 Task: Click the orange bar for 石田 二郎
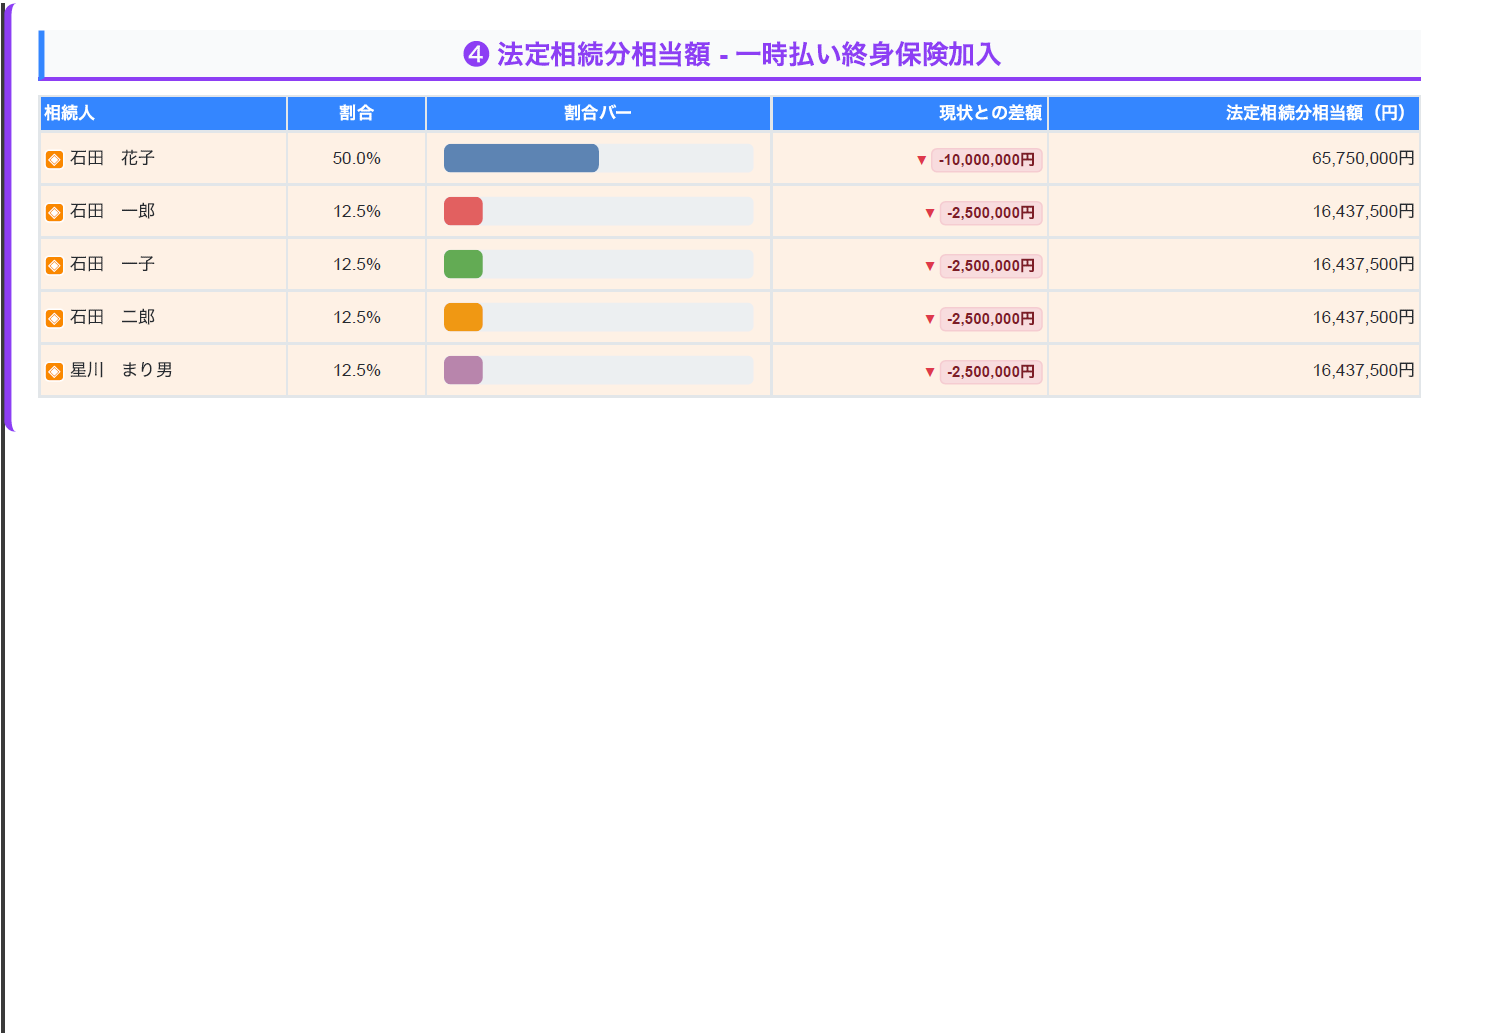[x=463, y=317]
